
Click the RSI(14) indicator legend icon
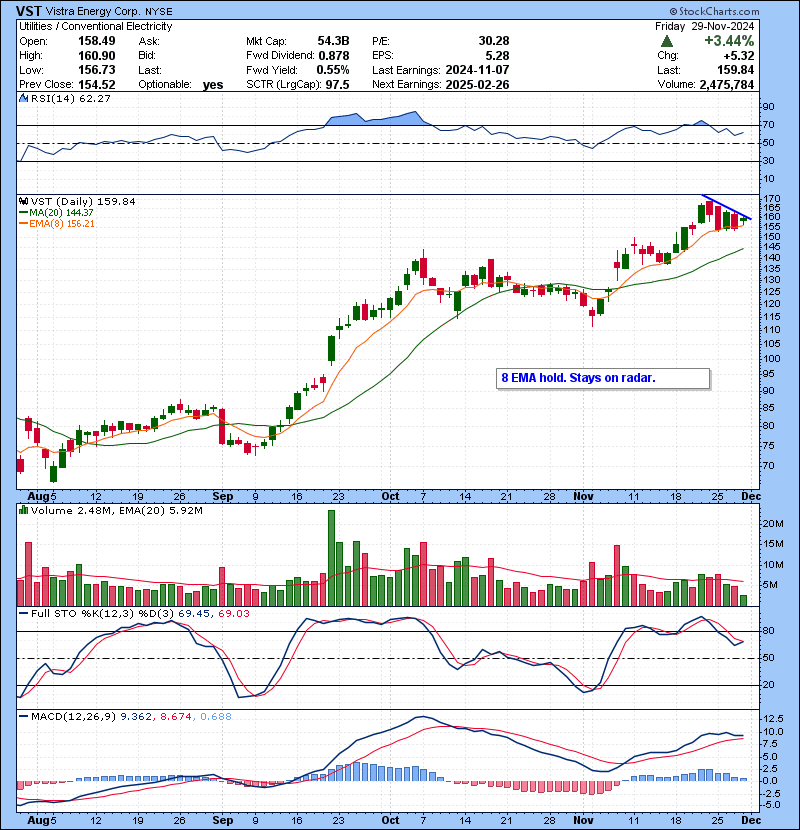[x=23, y=98]
